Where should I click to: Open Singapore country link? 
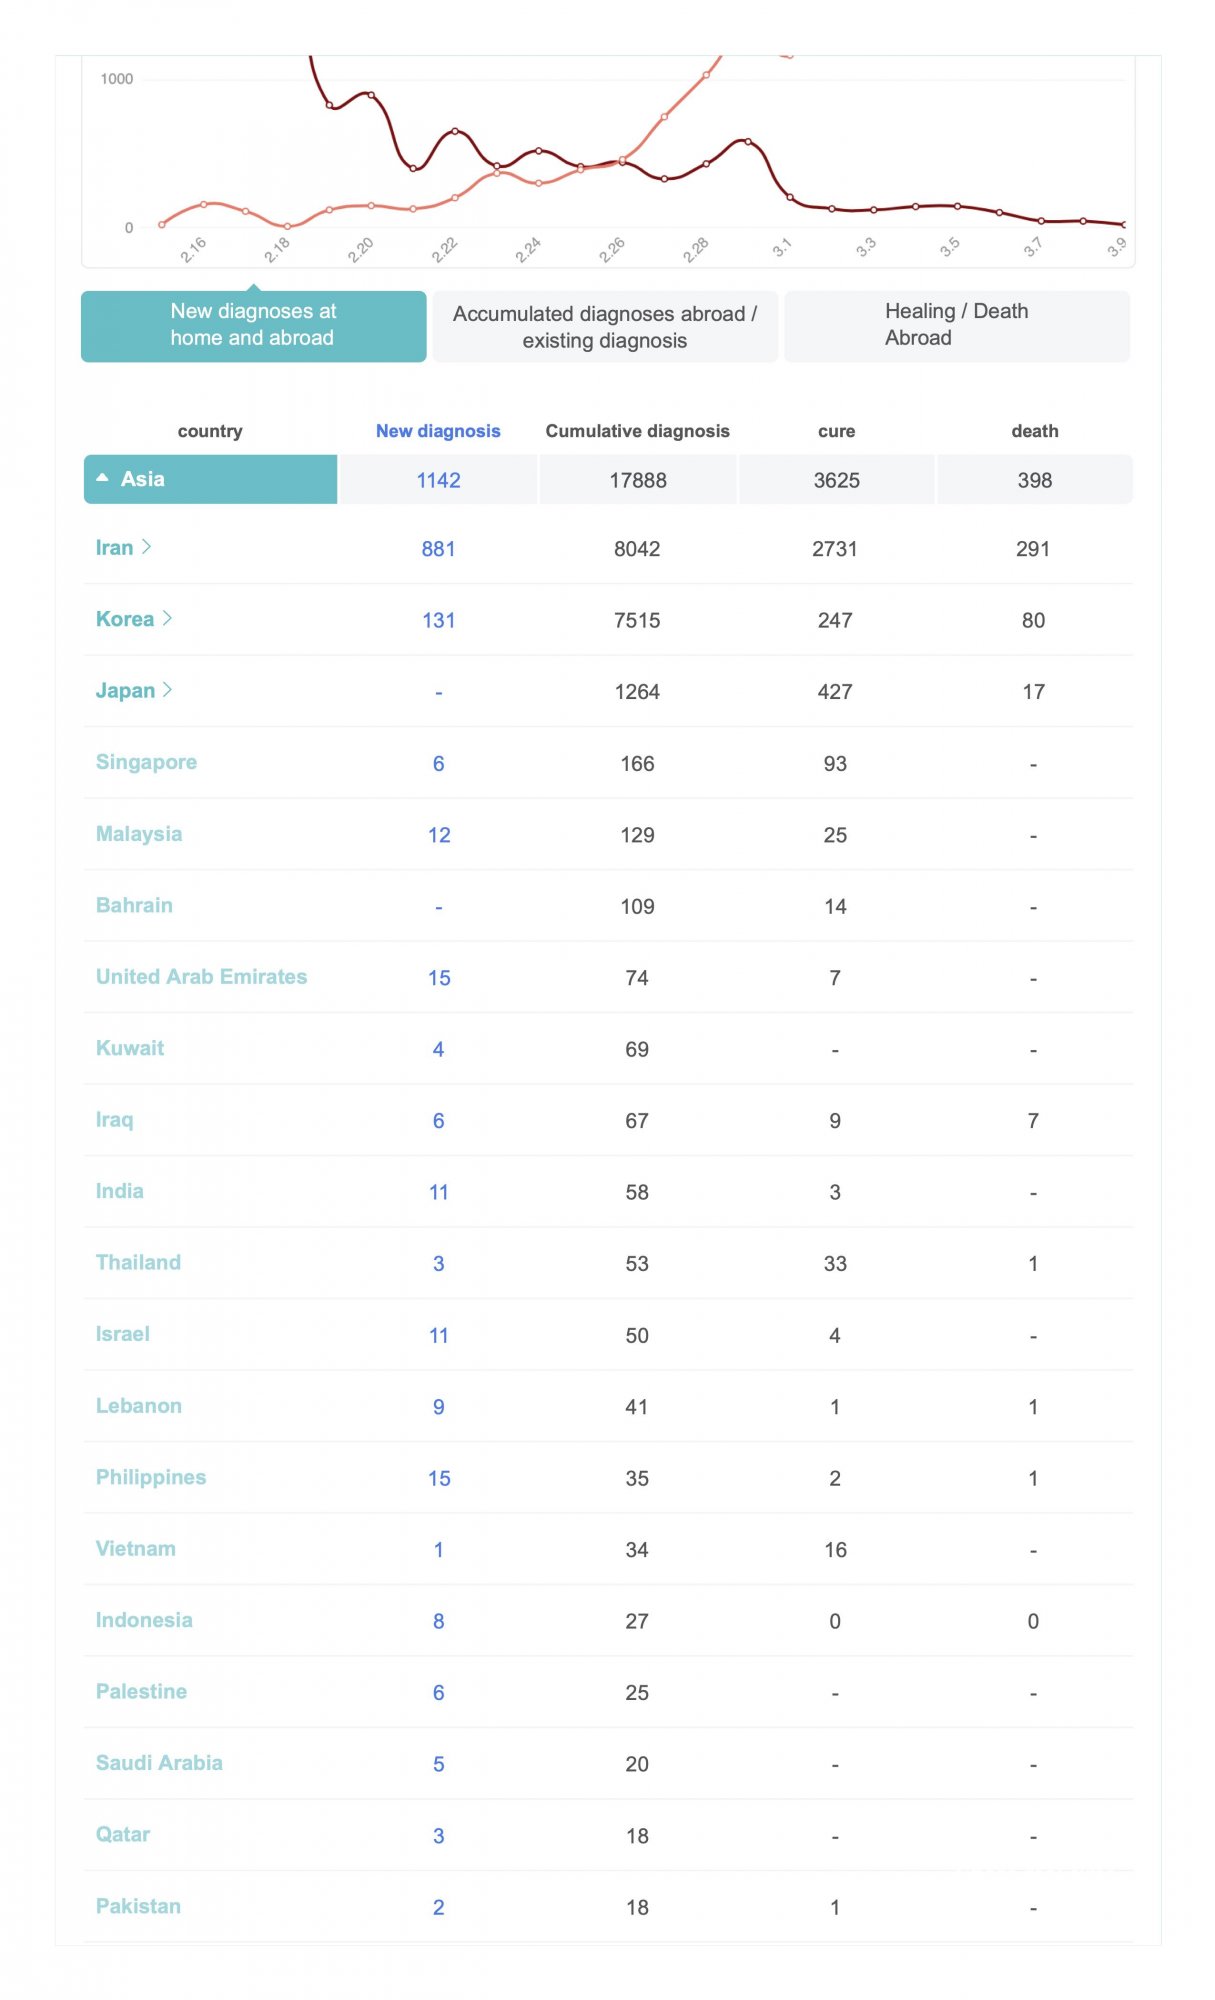click(146, 762)
